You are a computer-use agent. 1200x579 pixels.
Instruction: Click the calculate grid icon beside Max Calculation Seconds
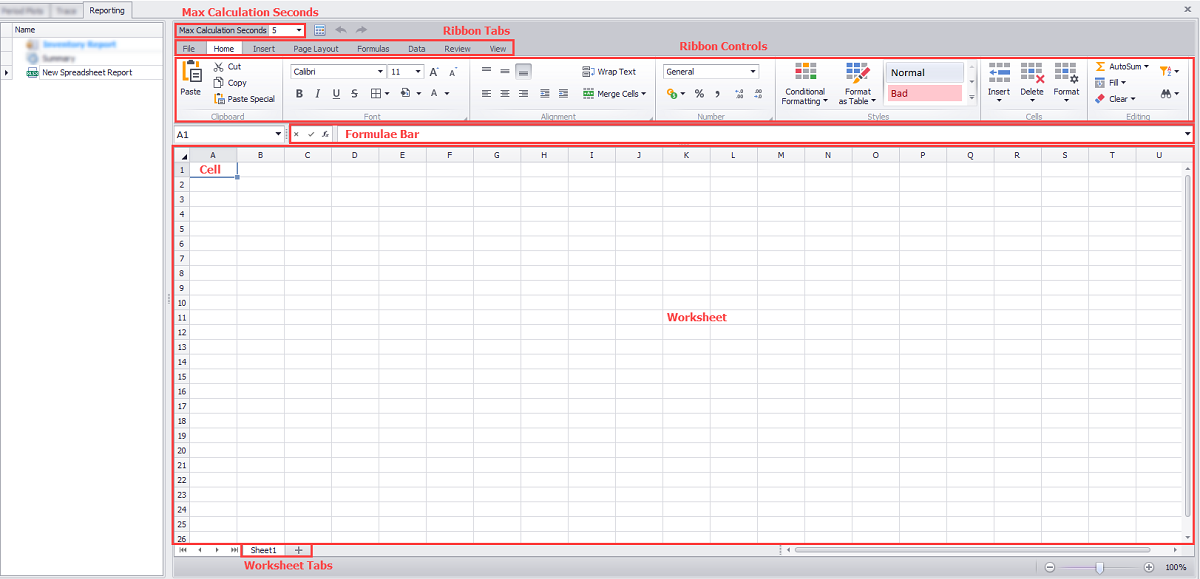point(319,31)
